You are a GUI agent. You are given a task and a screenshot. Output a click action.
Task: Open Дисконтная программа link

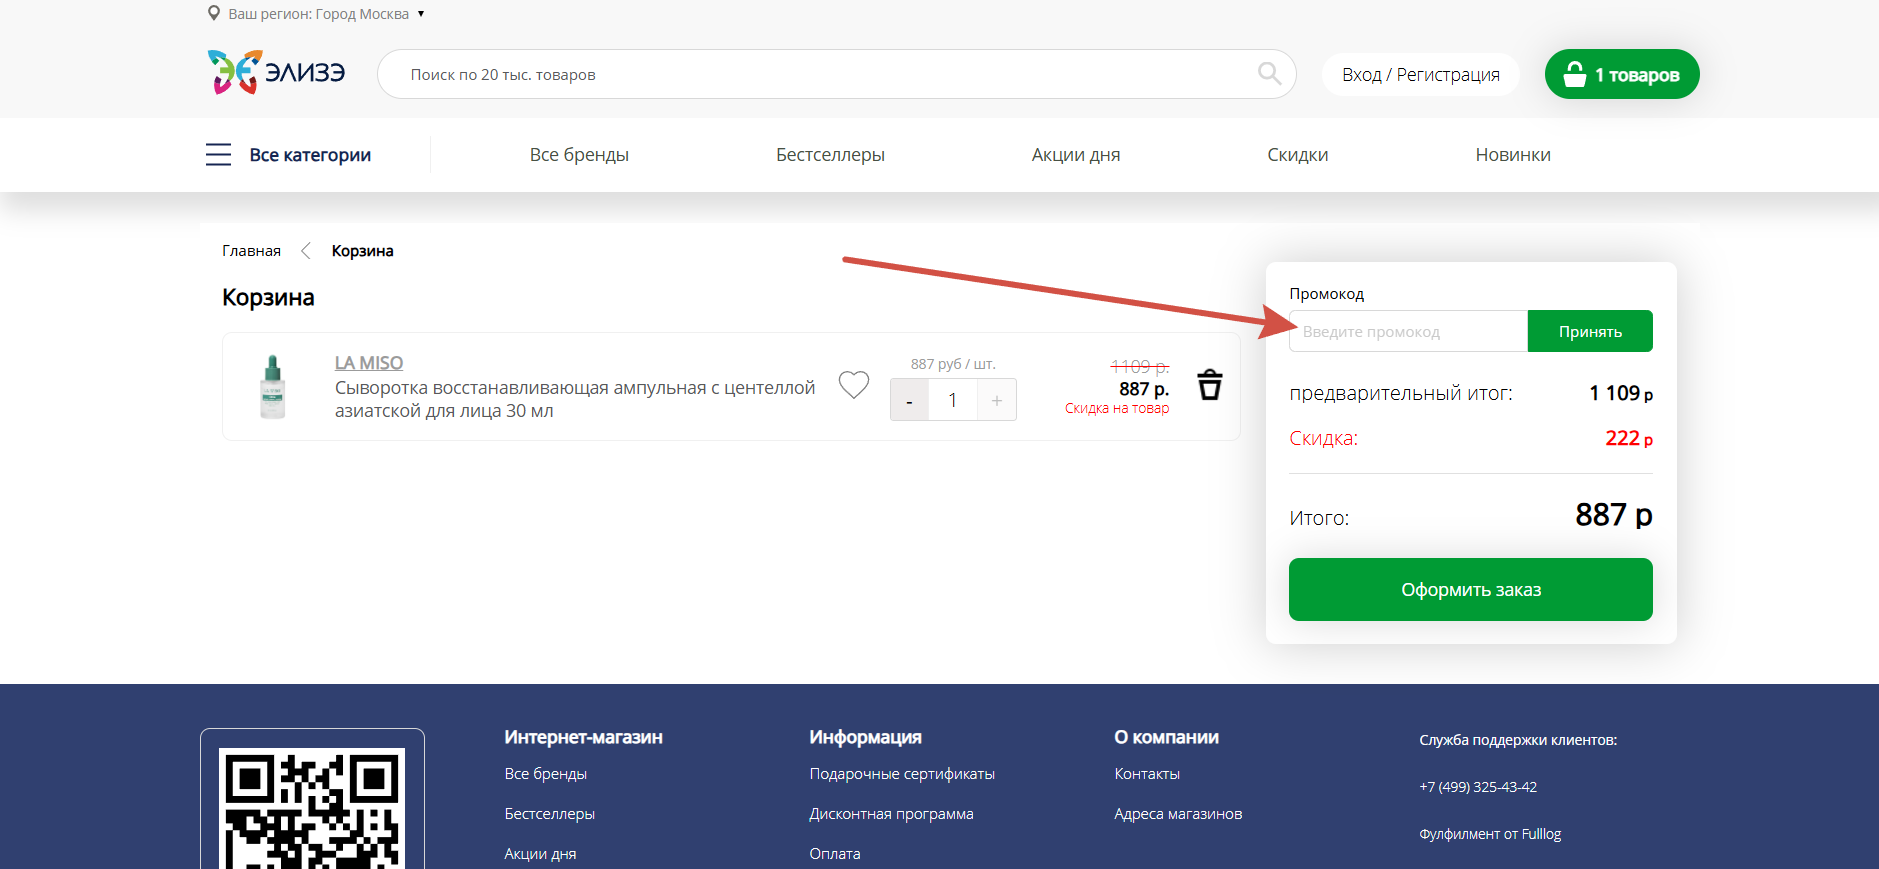pyautogui.click(x=891, y=814)
